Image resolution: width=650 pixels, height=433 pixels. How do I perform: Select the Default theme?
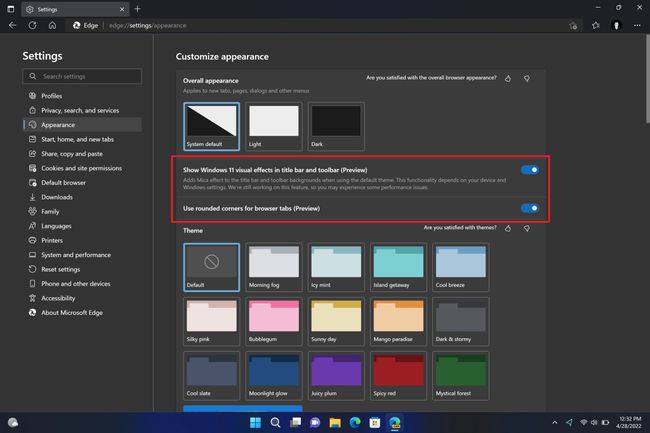211,267
